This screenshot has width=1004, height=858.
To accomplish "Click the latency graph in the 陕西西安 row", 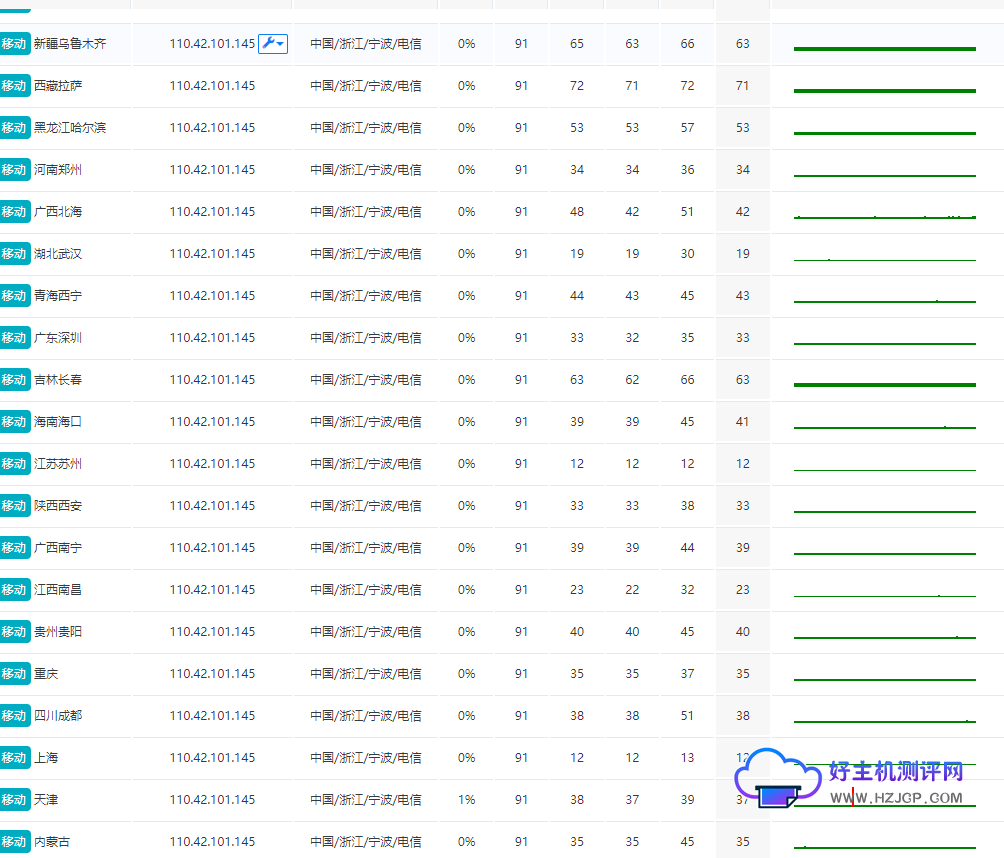I will pos(884,510).
